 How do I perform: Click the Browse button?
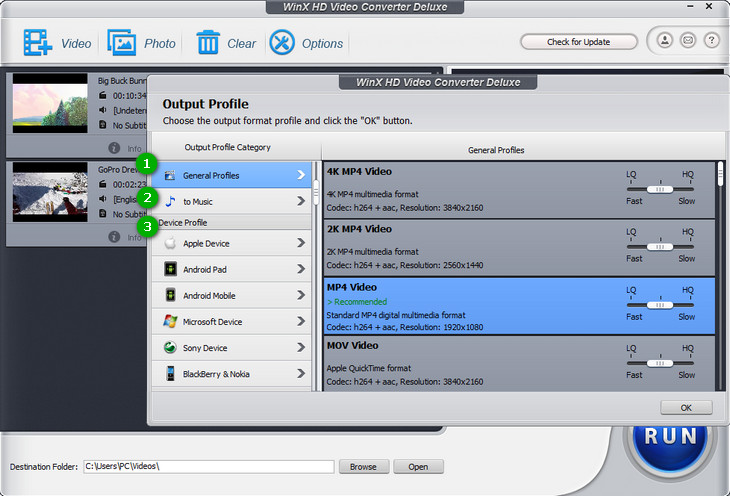(363, 467)
